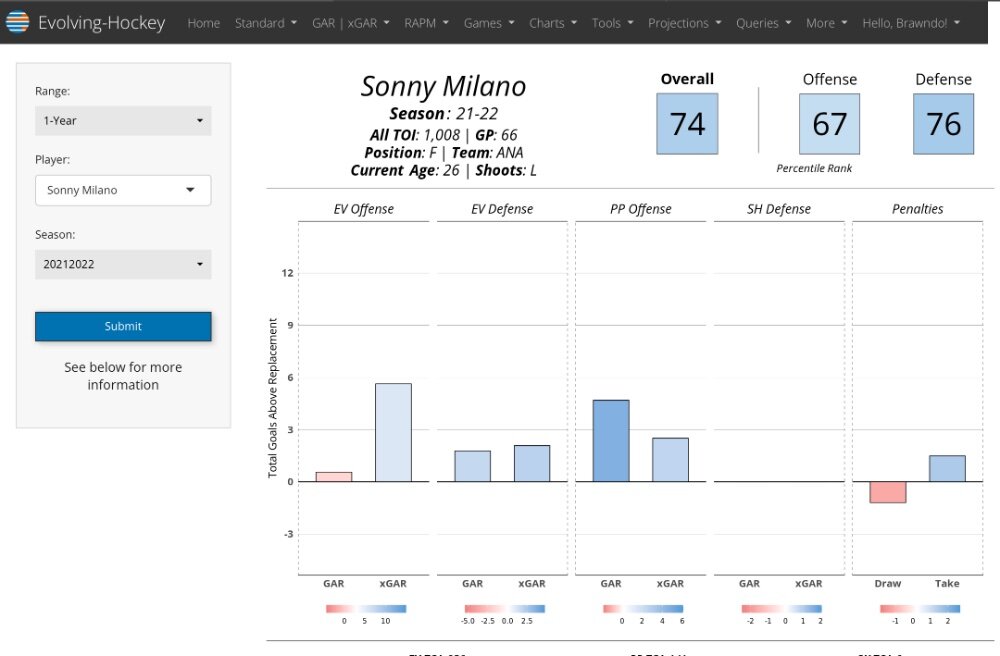Open the Evolving-Hockey brand link

(x=101, y=23)
